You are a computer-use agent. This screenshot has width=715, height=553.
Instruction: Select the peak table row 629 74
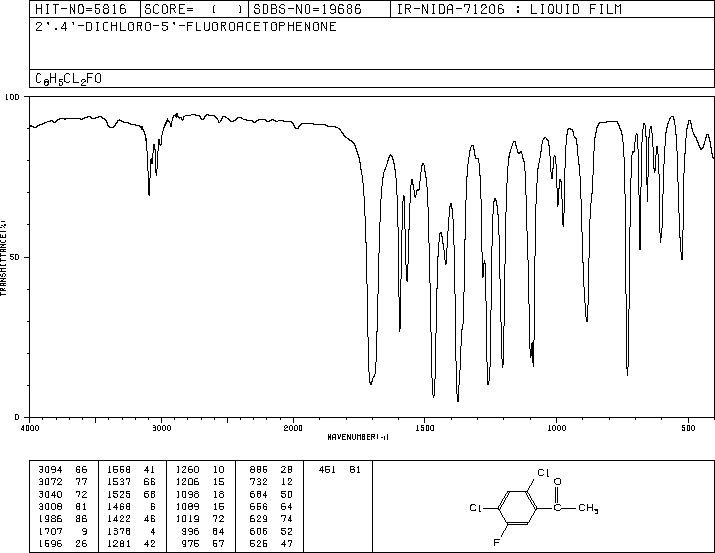coord(271,519)
